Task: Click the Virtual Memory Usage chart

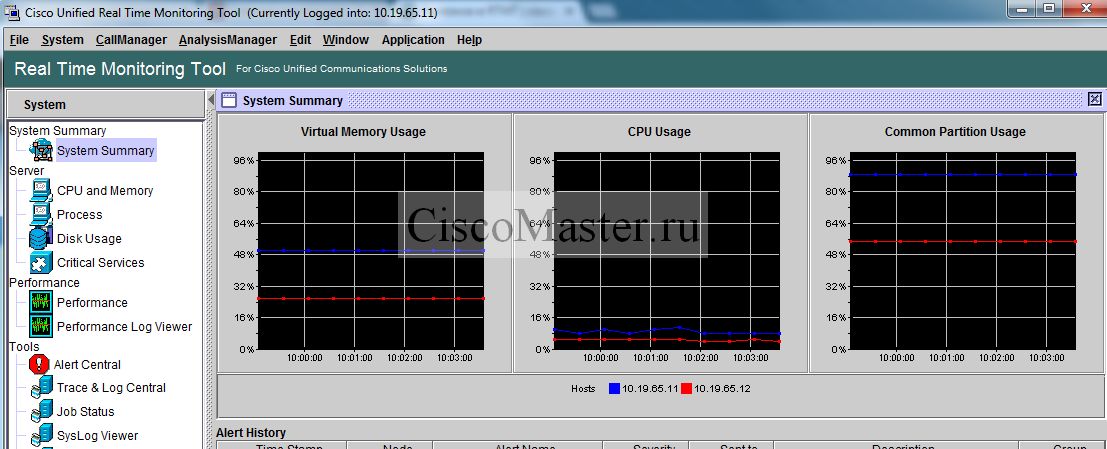Action: 371,251
